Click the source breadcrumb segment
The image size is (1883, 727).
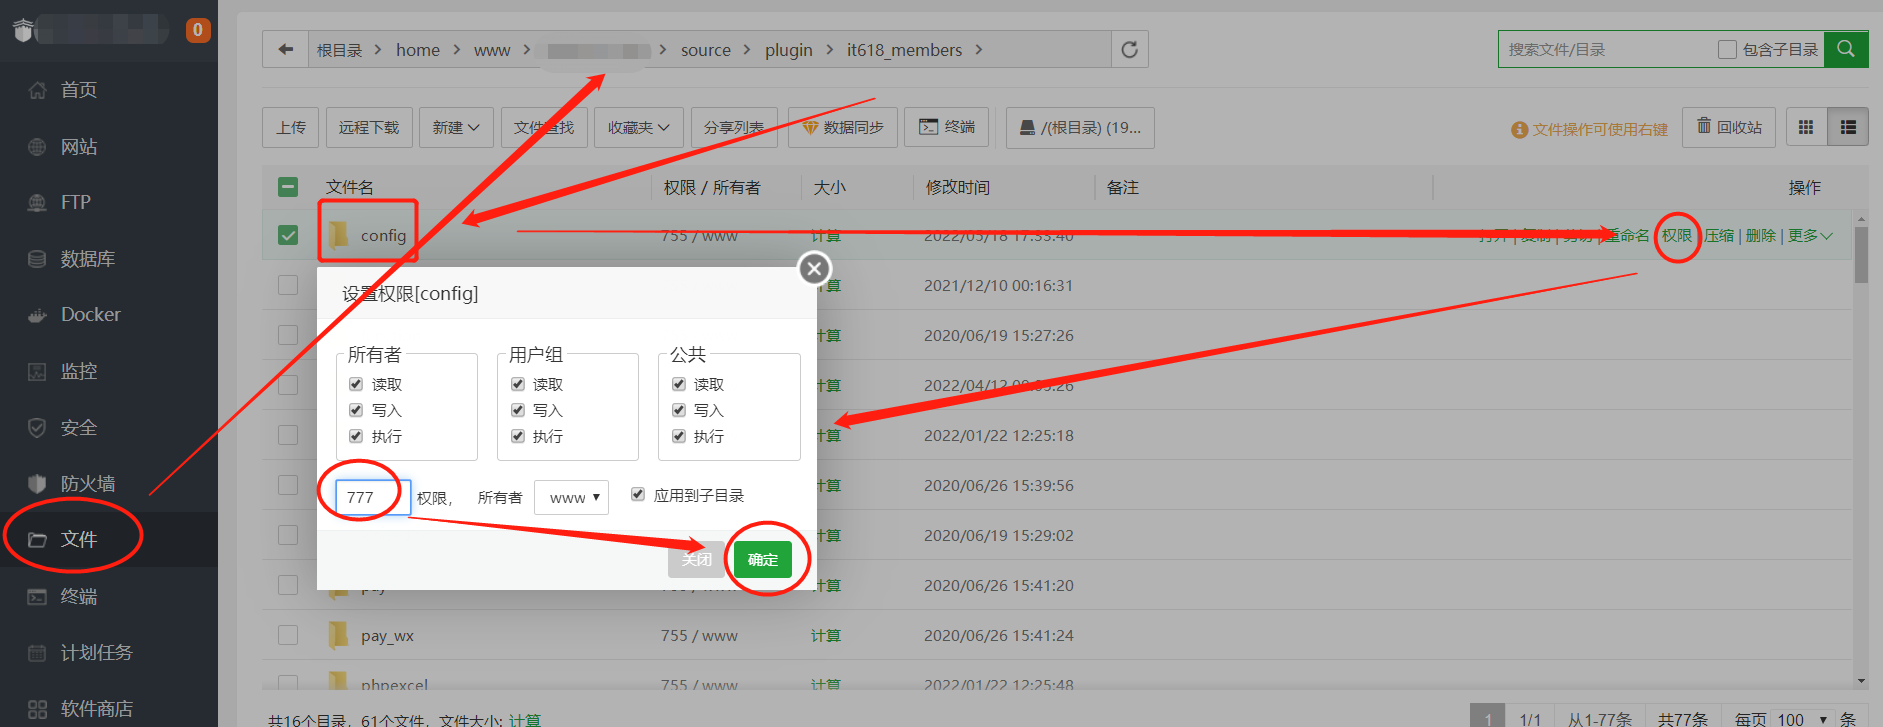pos(706,50)
